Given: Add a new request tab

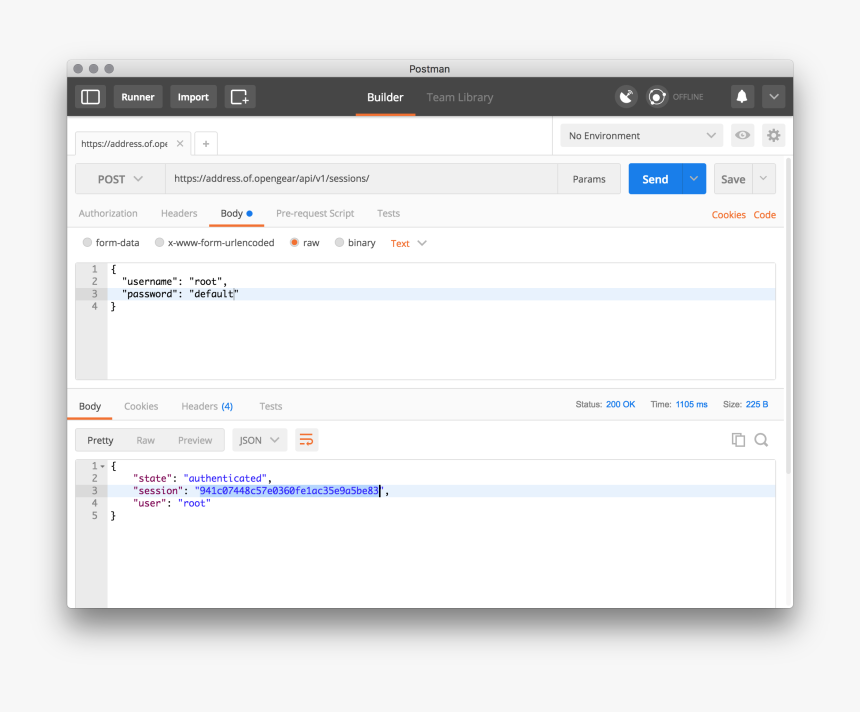Looking at the screenshot, I should click(206, 144).
